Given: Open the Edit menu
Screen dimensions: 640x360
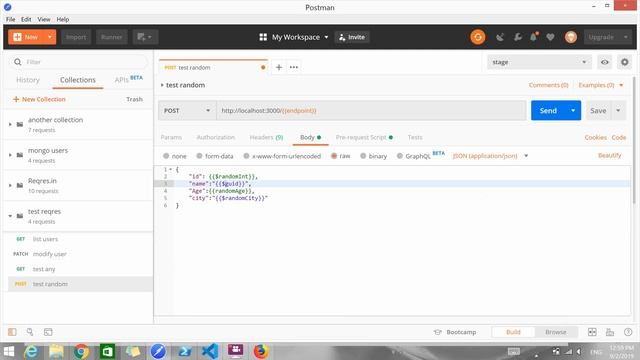Looking at the screenshot, I should coord(26,19).
